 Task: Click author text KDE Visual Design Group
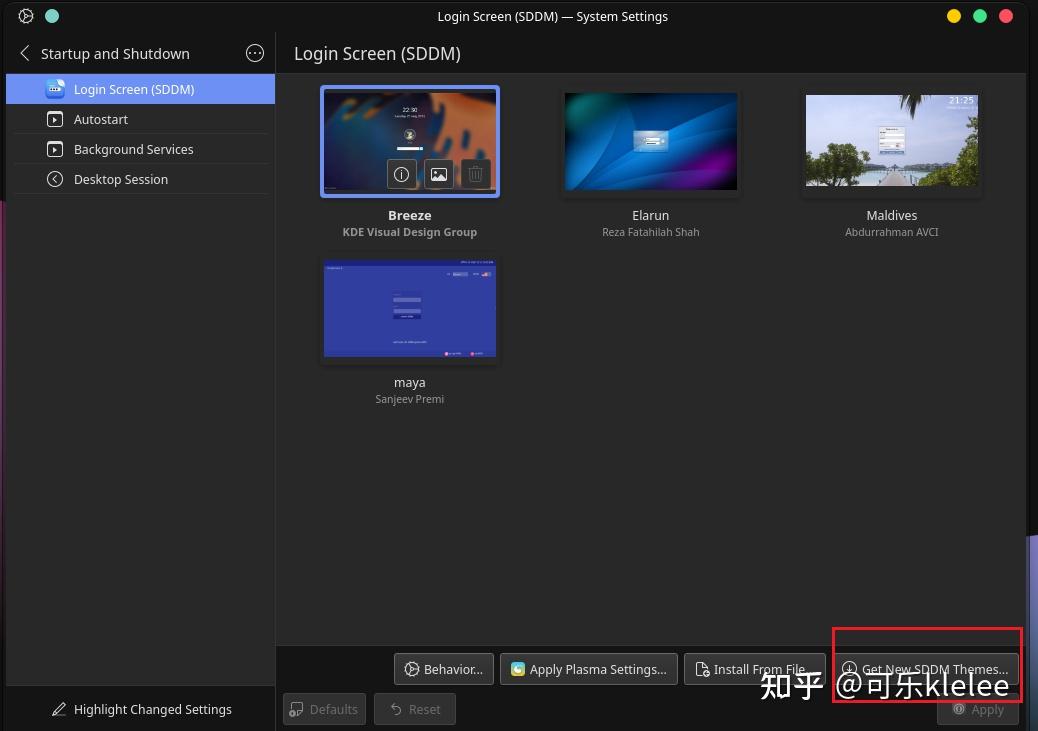click(410, 232)
